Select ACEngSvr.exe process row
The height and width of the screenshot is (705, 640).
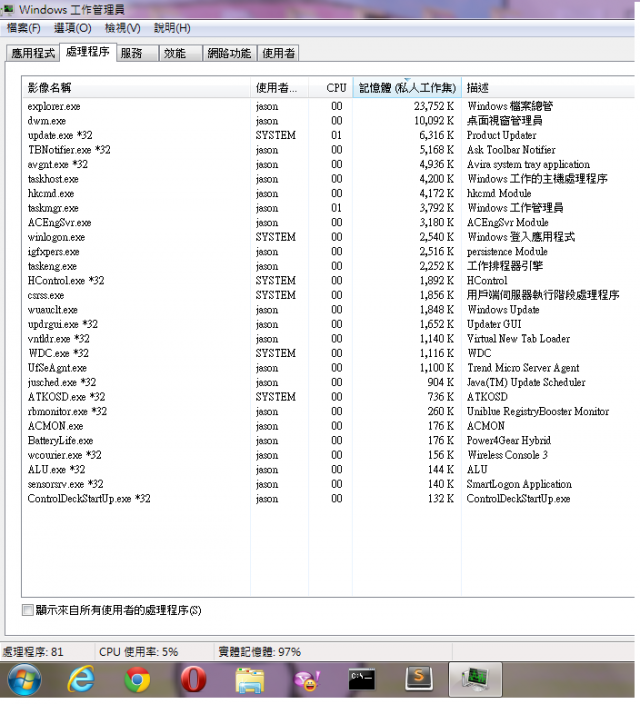(x=328, y=223)
